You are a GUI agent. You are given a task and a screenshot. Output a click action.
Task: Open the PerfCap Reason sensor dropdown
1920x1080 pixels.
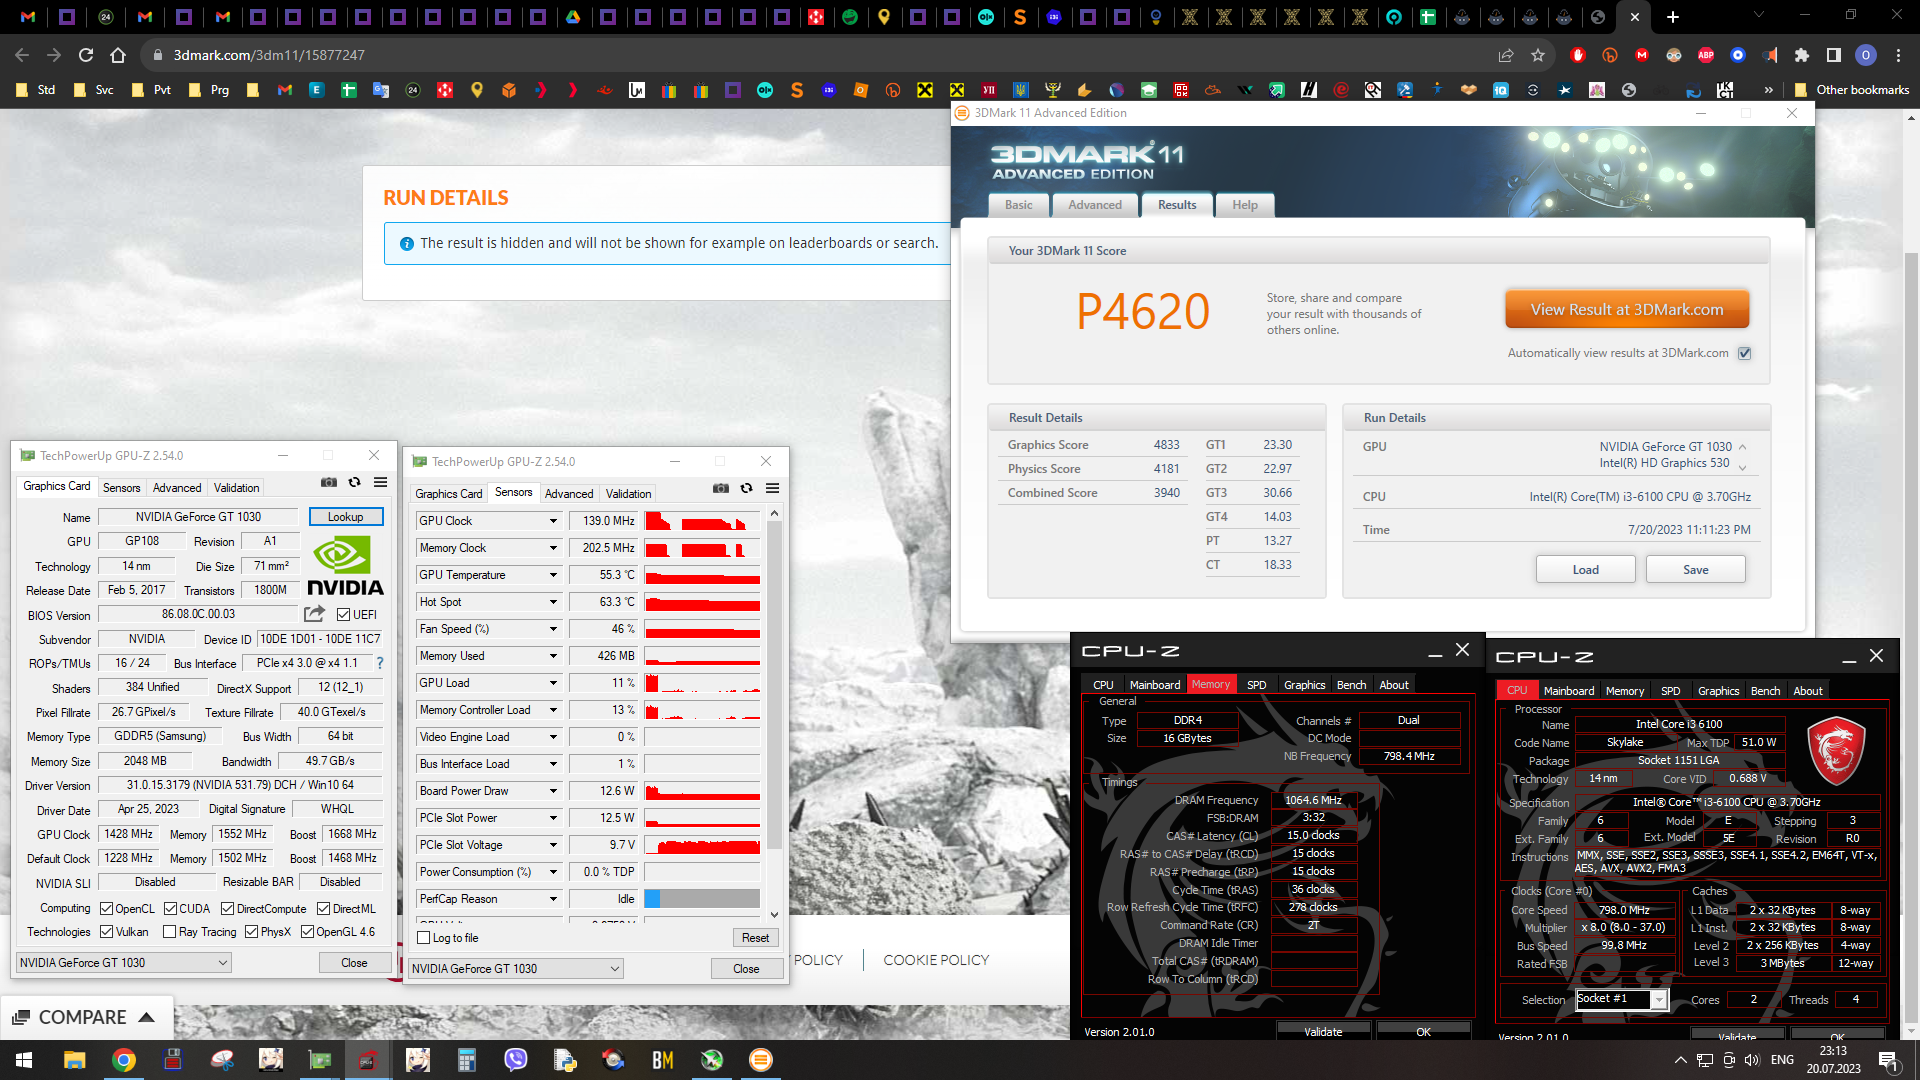[552, 899]
